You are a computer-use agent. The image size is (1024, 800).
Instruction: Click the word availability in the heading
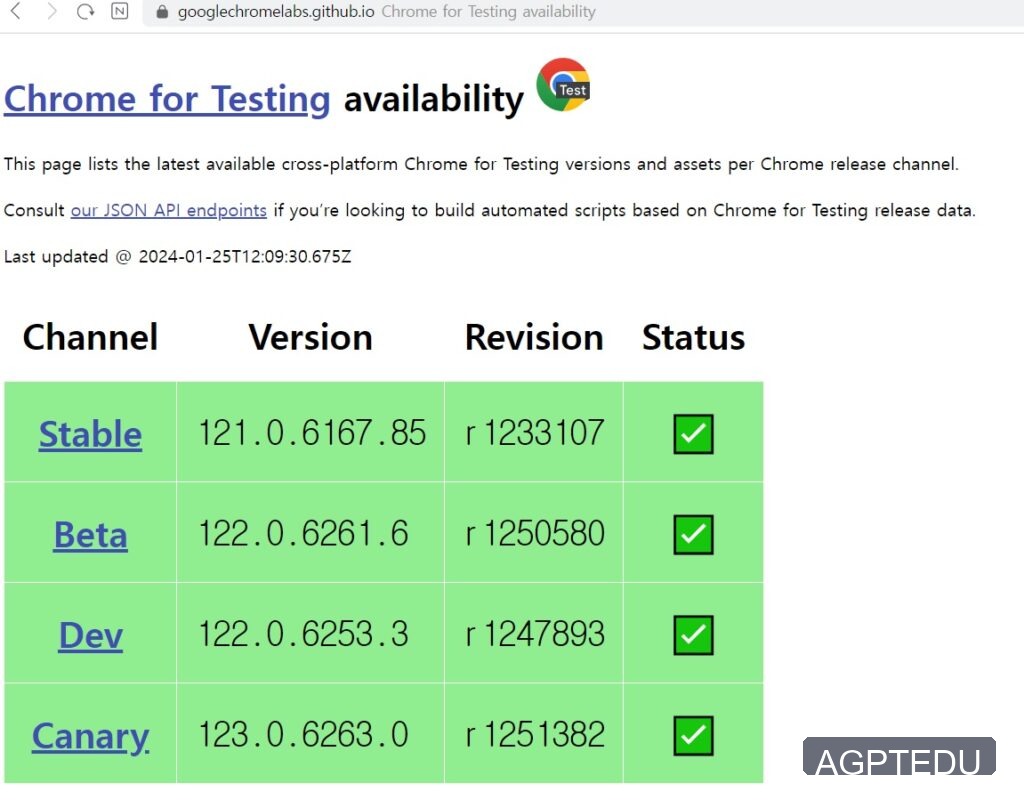tap(434, 100)
